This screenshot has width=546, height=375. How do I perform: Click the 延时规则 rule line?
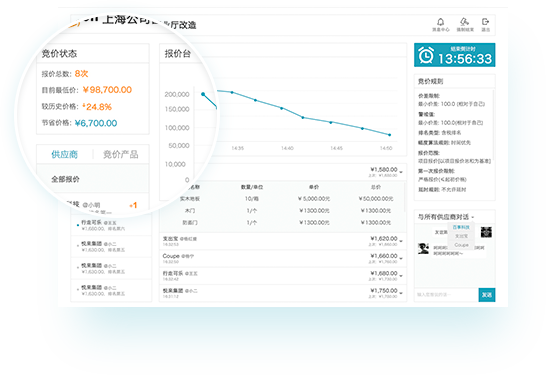[x=442, y=190]
